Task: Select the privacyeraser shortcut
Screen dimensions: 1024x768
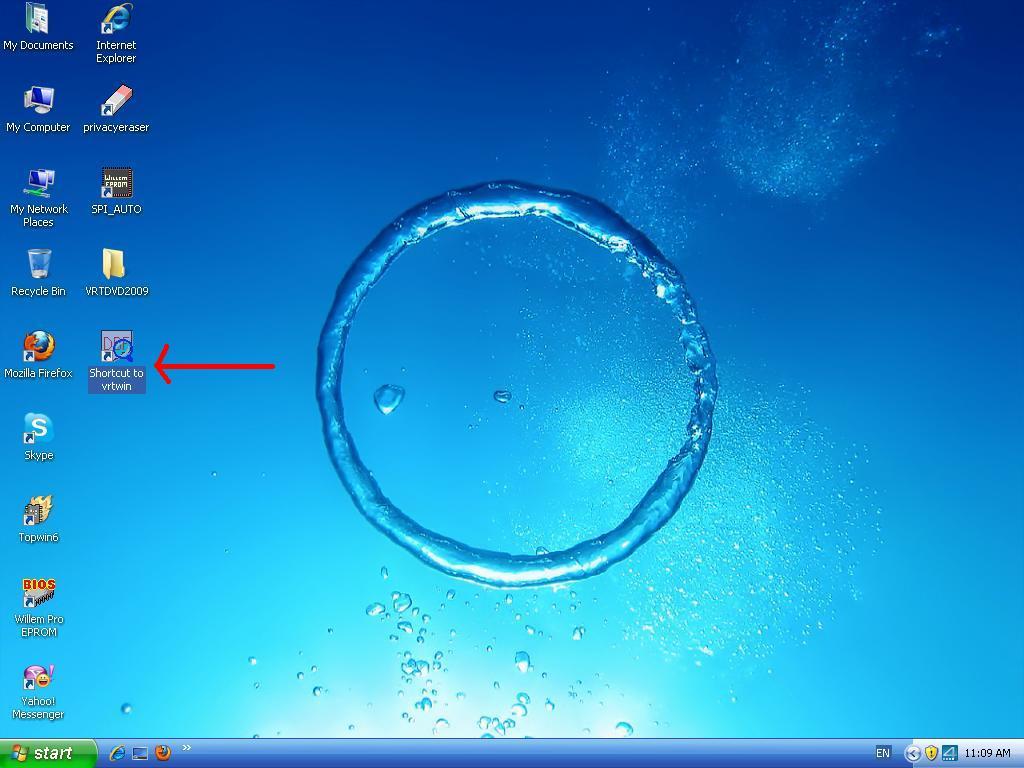Action: click(116, 101)
